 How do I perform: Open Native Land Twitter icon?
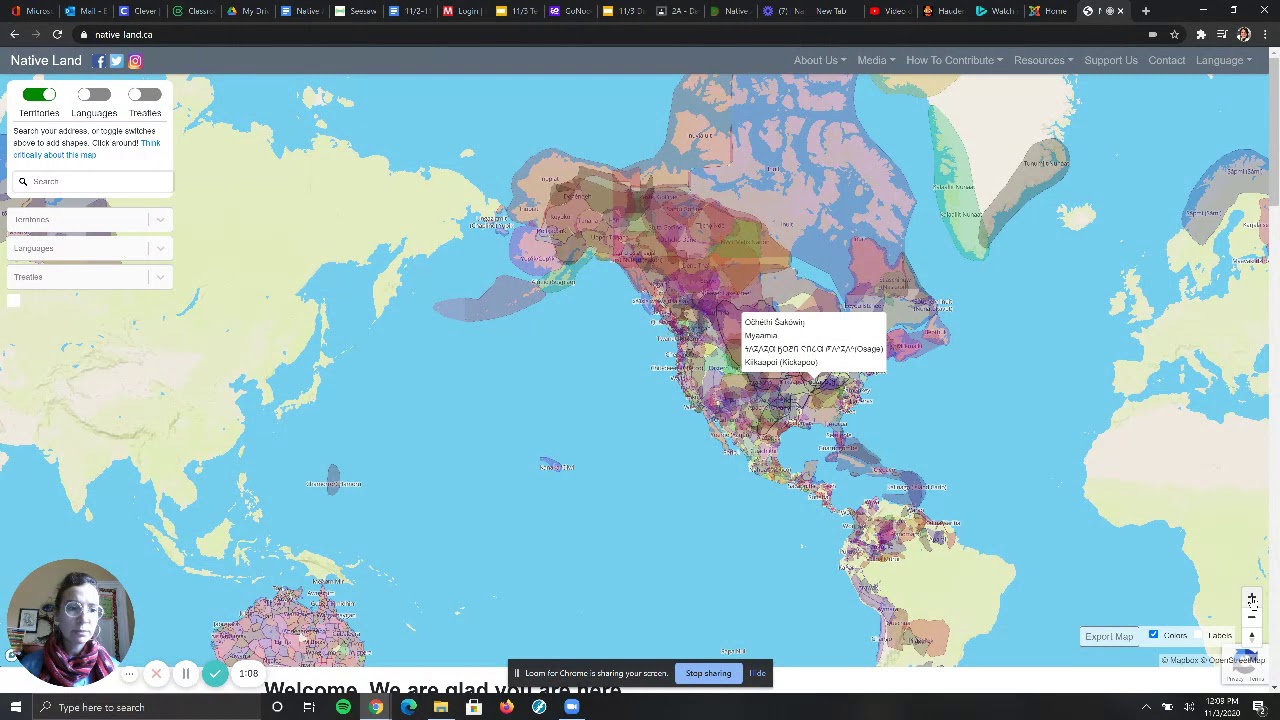[117, 61]
